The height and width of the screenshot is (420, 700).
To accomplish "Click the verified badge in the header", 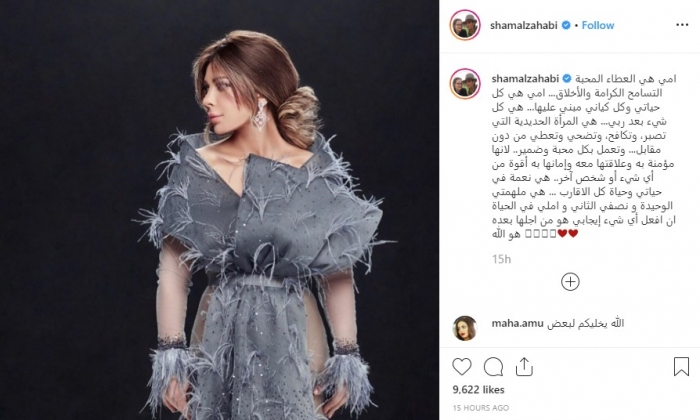I will pos(566,25).
